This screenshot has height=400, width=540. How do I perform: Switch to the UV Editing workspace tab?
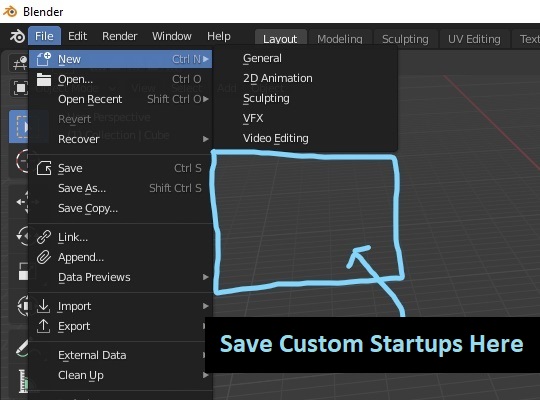click(x=474, y=39)
